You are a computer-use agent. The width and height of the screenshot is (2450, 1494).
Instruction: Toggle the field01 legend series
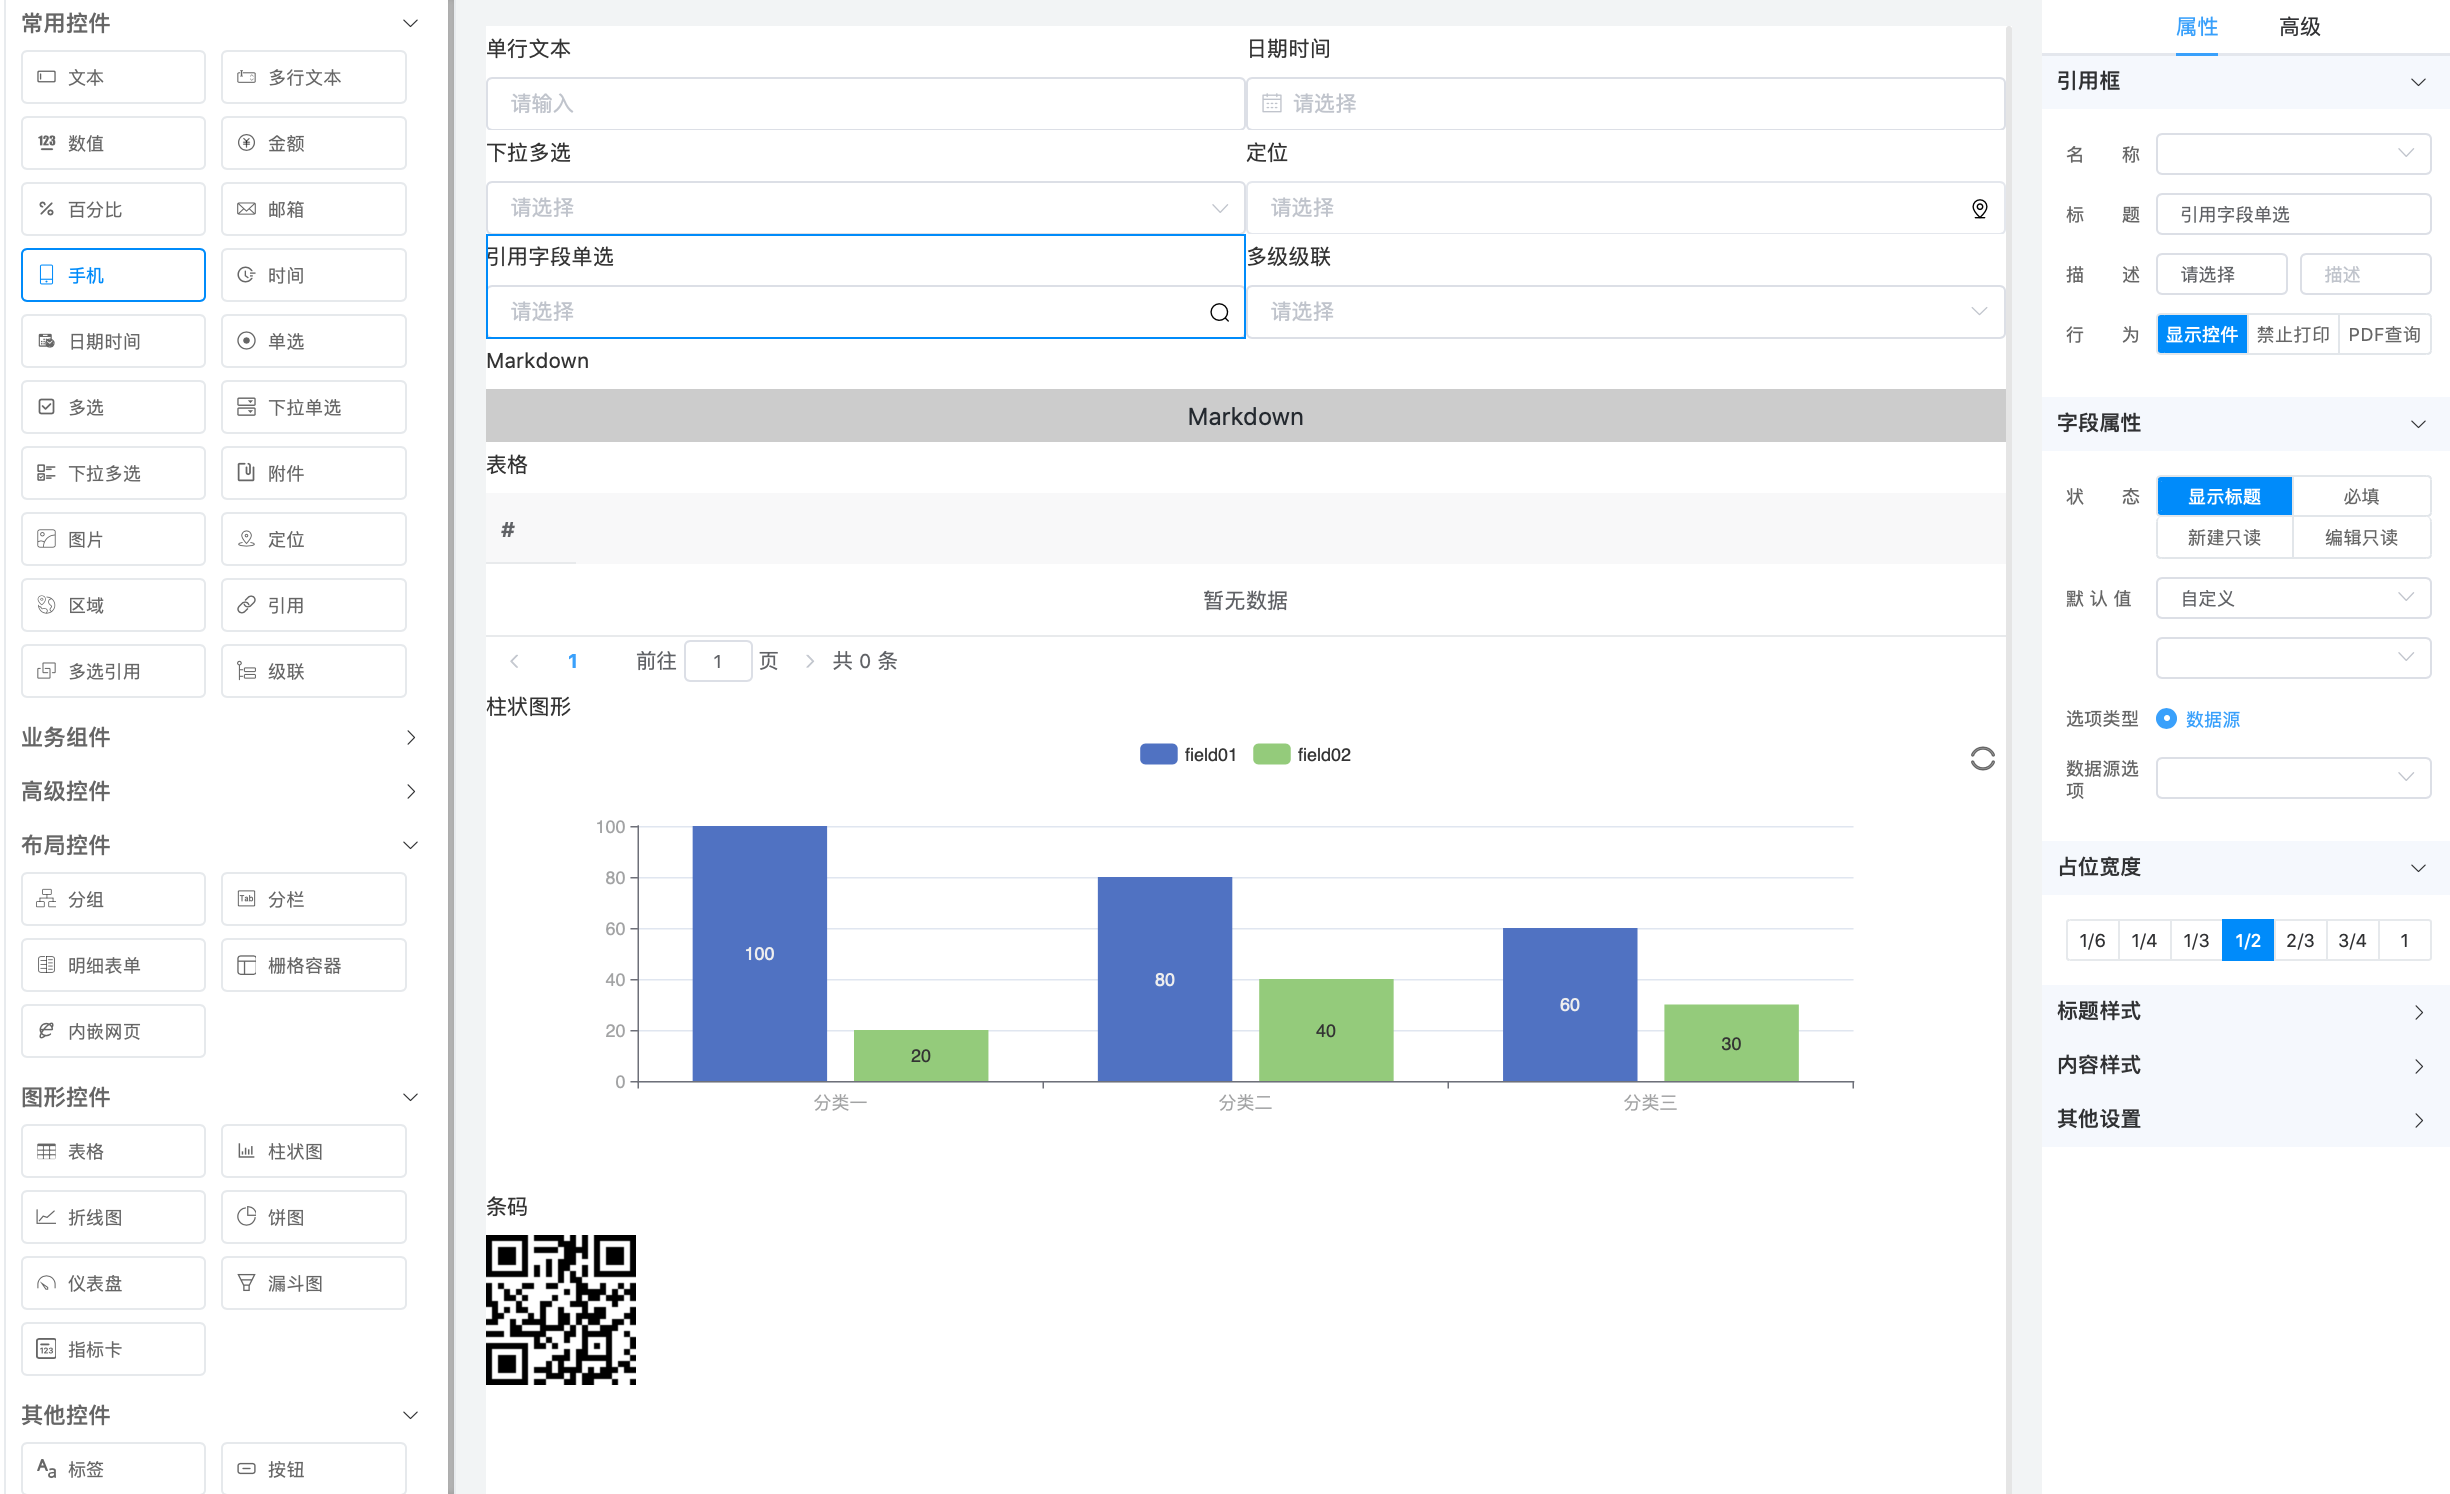pyautogui.click(x=1188, y=755)
